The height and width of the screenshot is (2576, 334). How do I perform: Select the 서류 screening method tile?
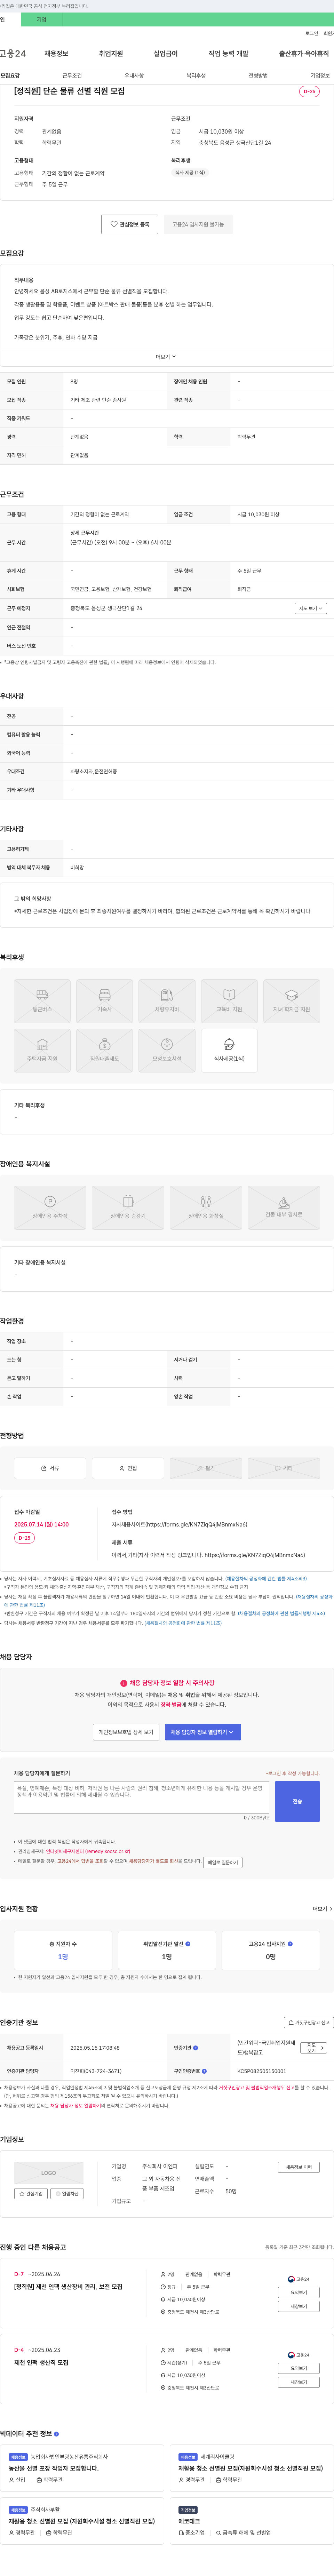50,1468
